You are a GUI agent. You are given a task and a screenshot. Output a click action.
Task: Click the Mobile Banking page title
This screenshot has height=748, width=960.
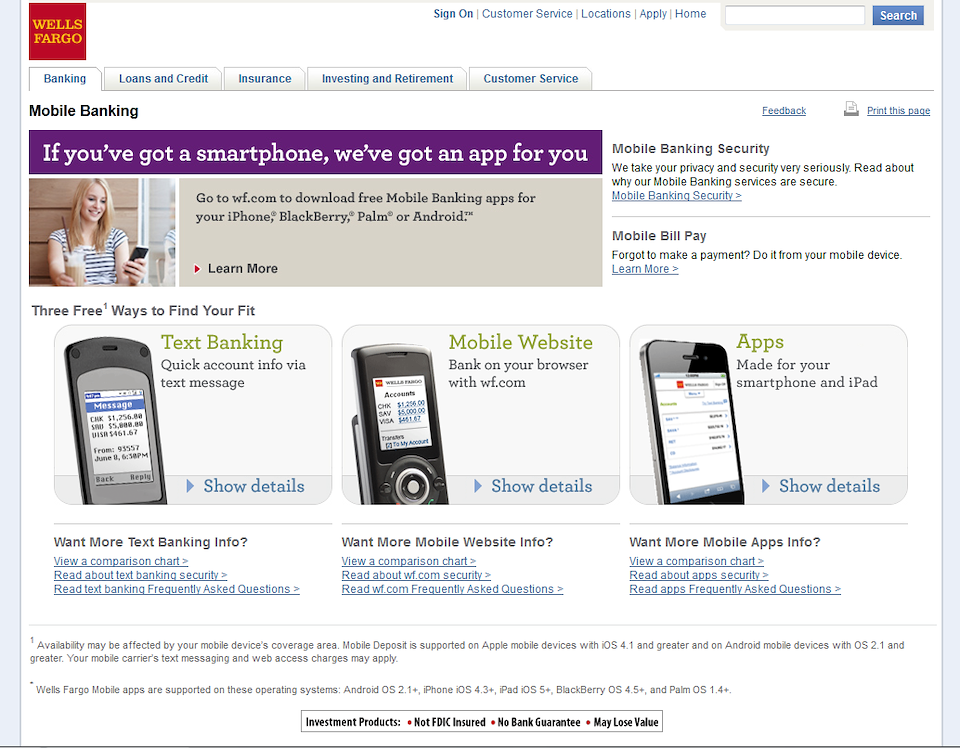(84, 111)
